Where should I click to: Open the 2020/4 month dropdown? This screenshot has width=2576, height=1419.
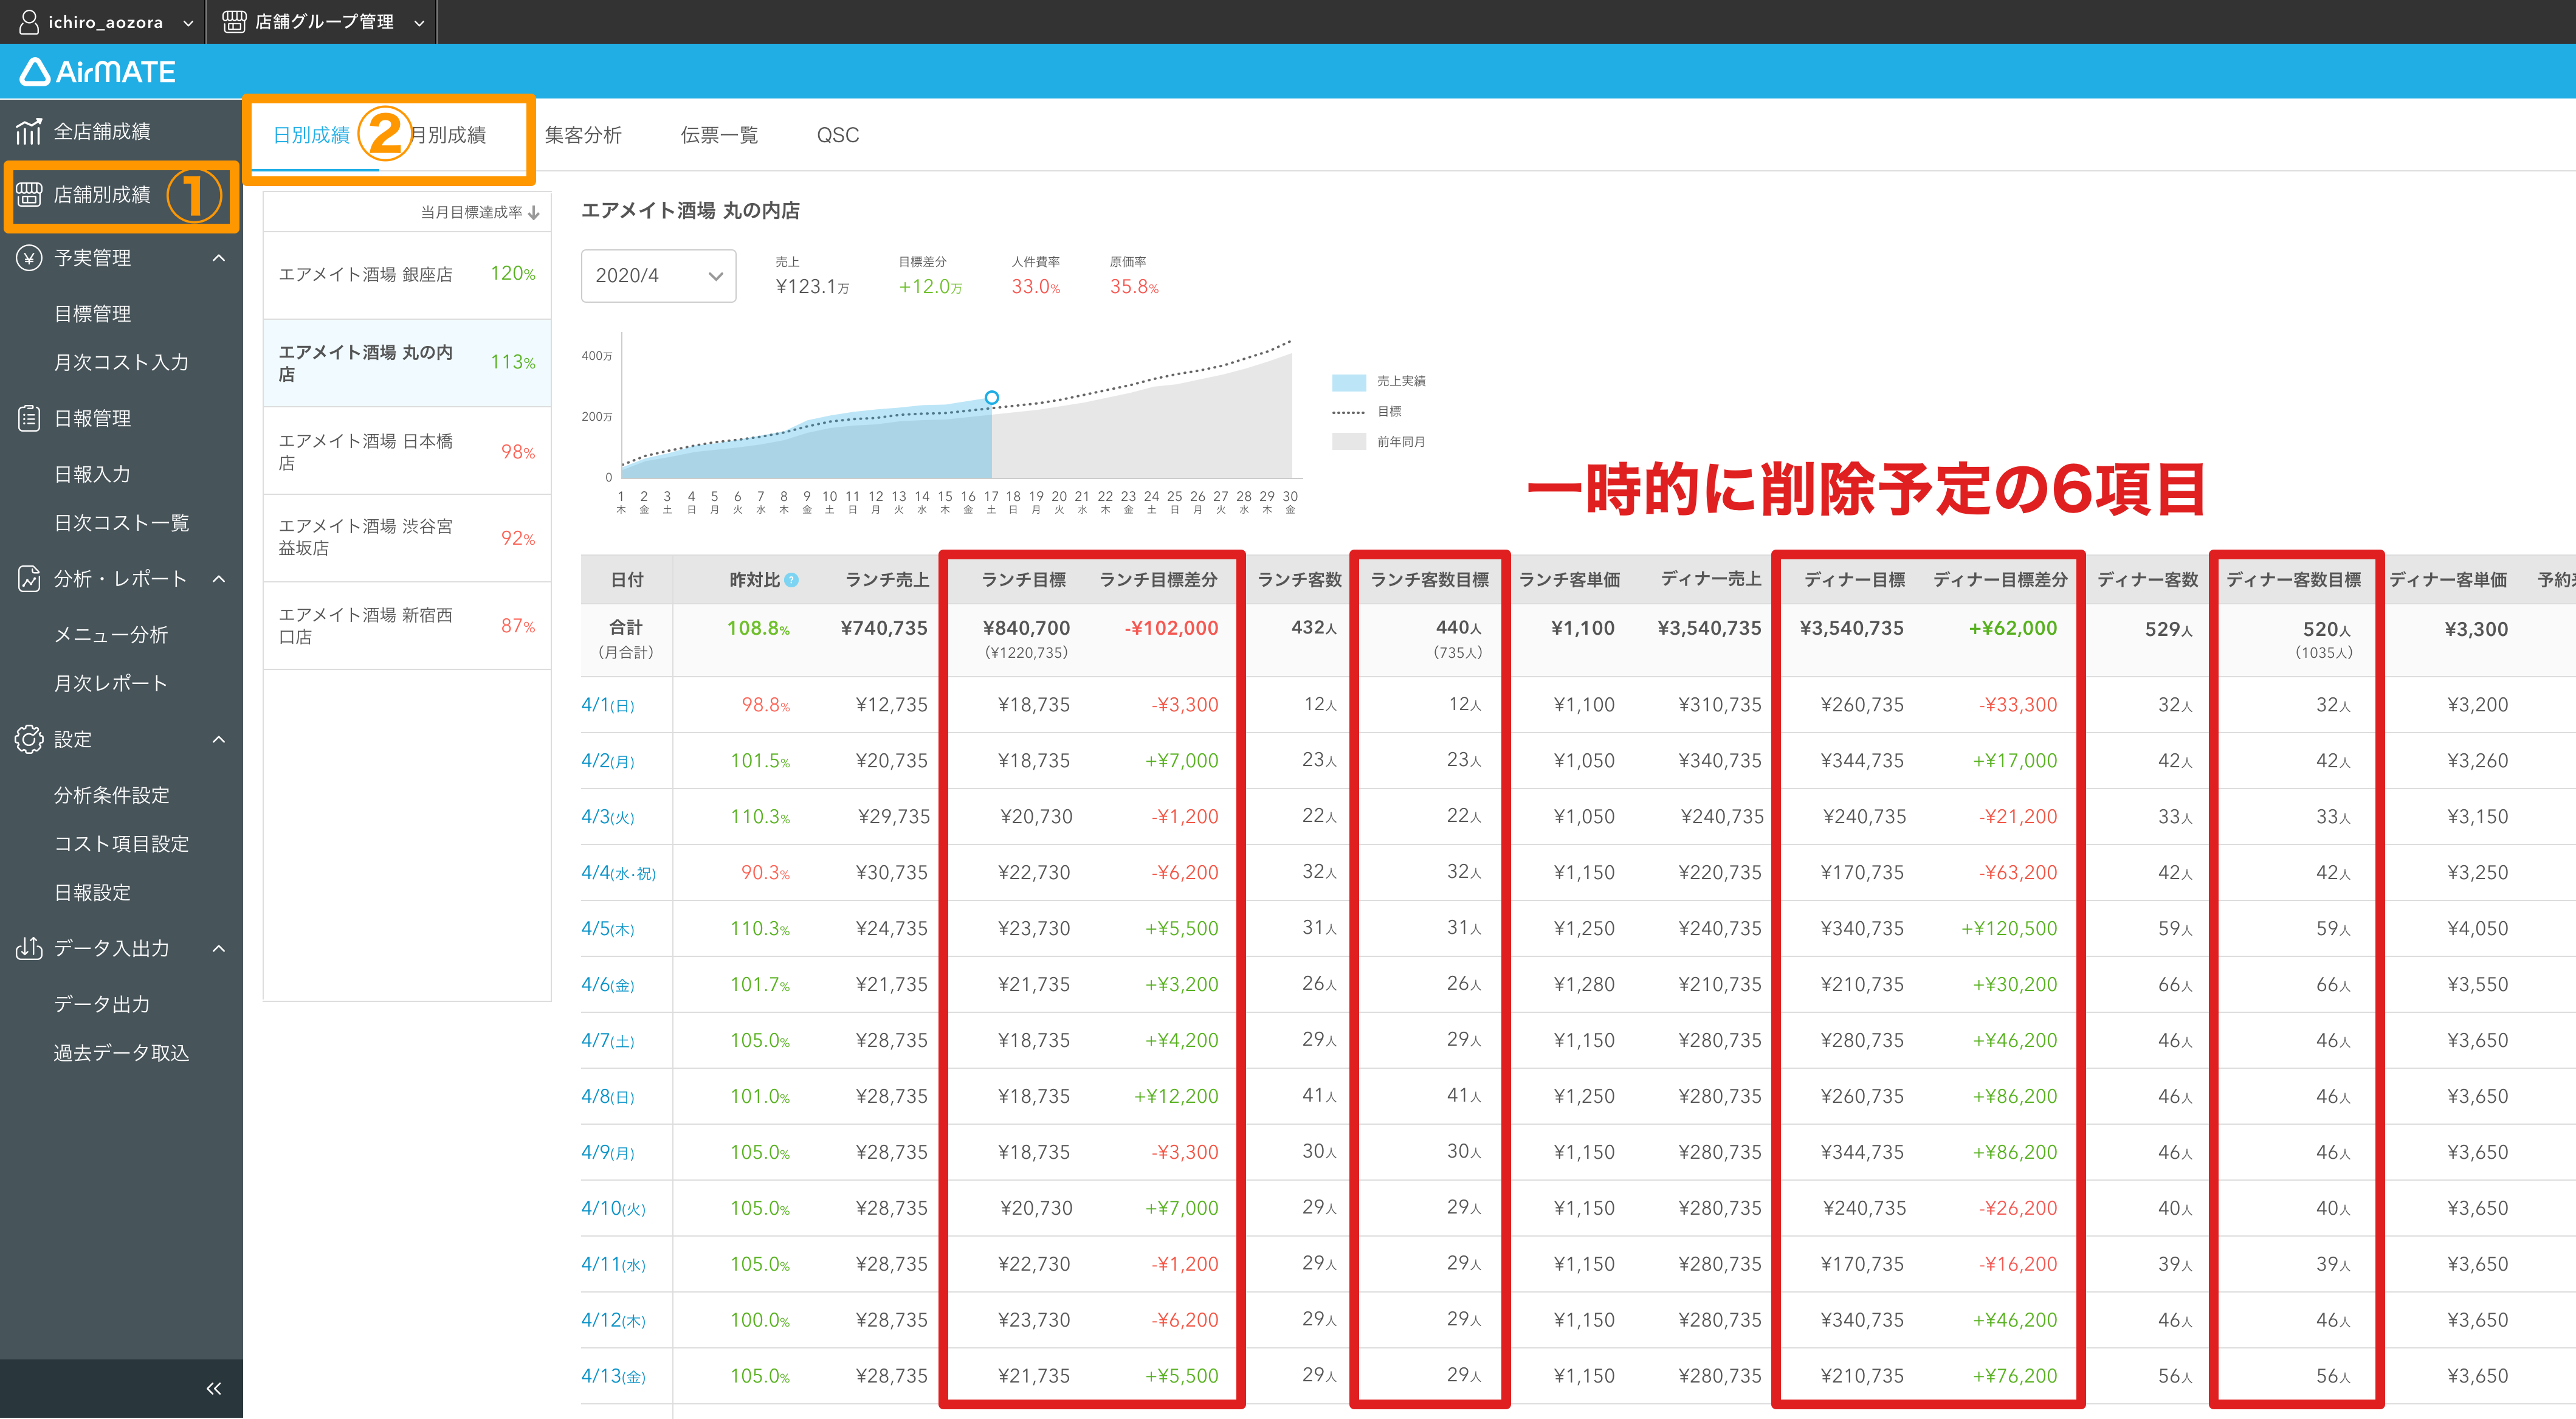click(x=658, y=275)
